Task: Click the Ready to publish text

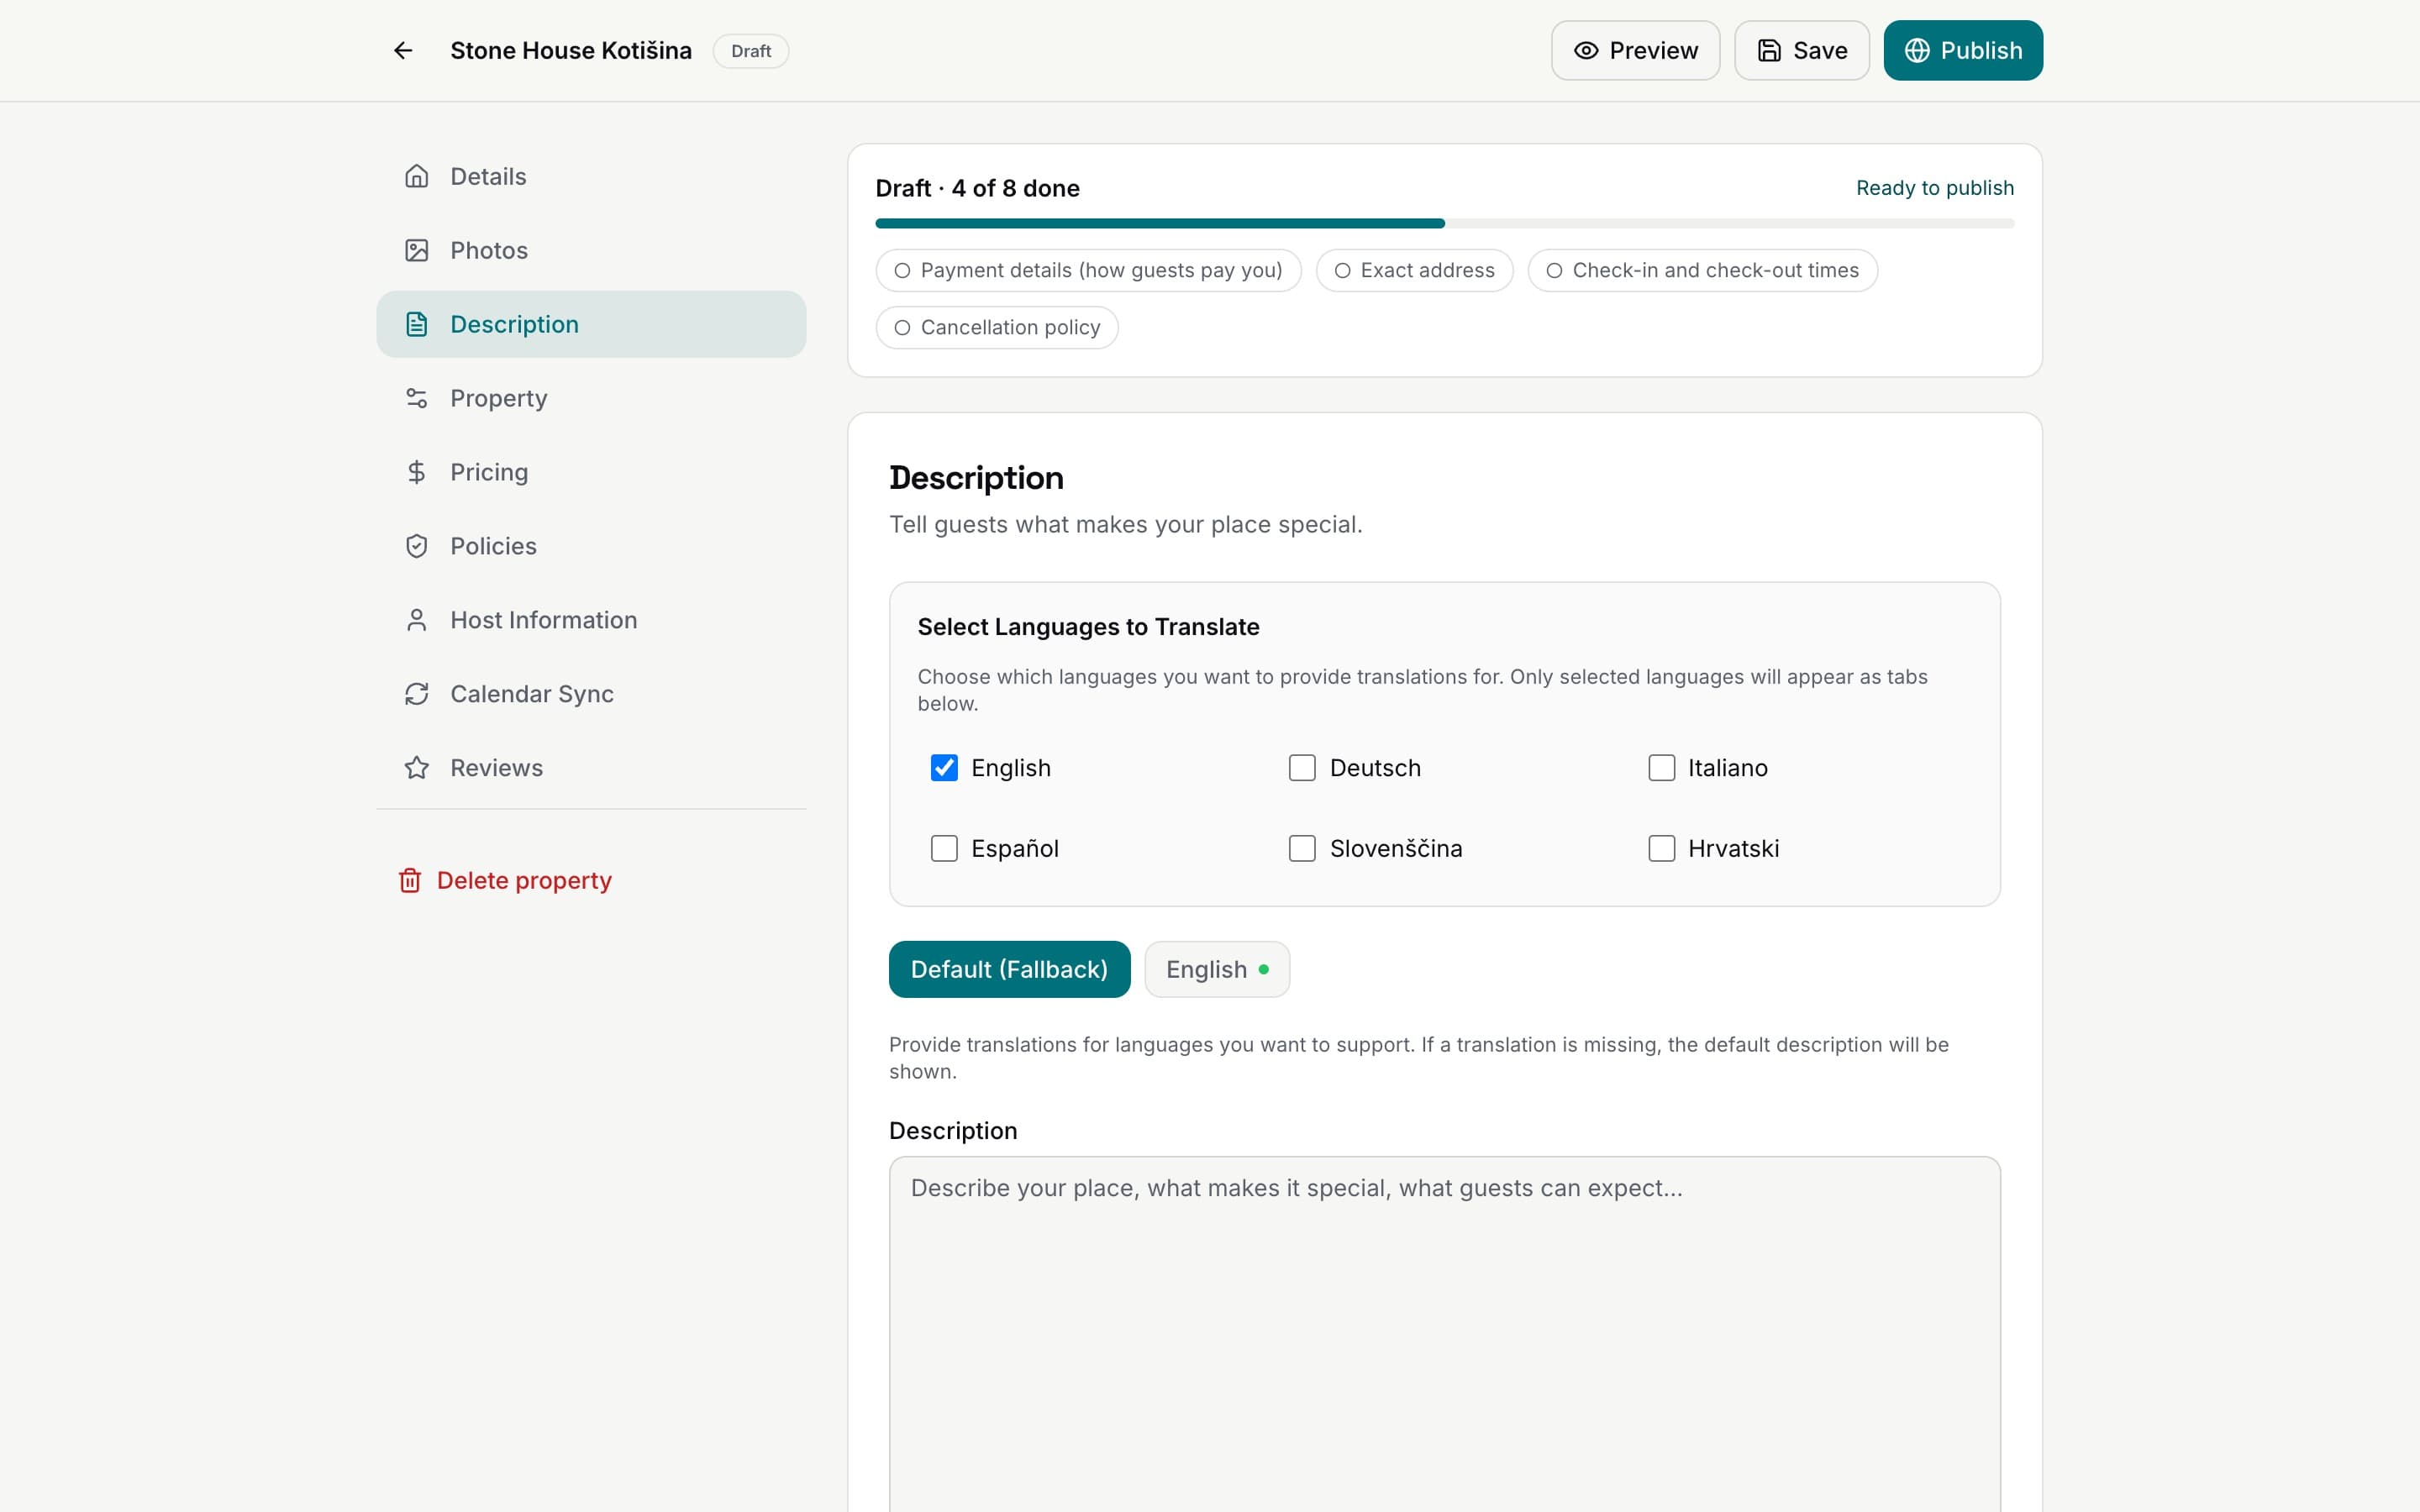Action: (1934, 188)
